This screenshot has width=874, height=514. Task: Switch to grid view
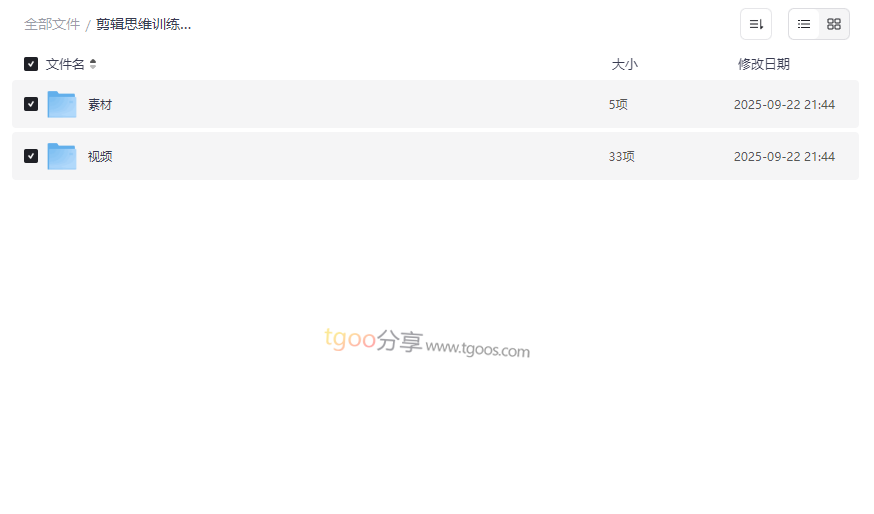point(834,24)
